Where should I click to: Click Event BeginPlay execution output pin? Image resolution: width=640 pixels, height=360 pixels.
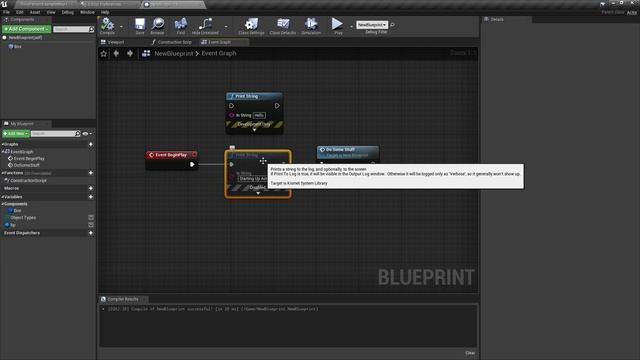click(192, 164)
